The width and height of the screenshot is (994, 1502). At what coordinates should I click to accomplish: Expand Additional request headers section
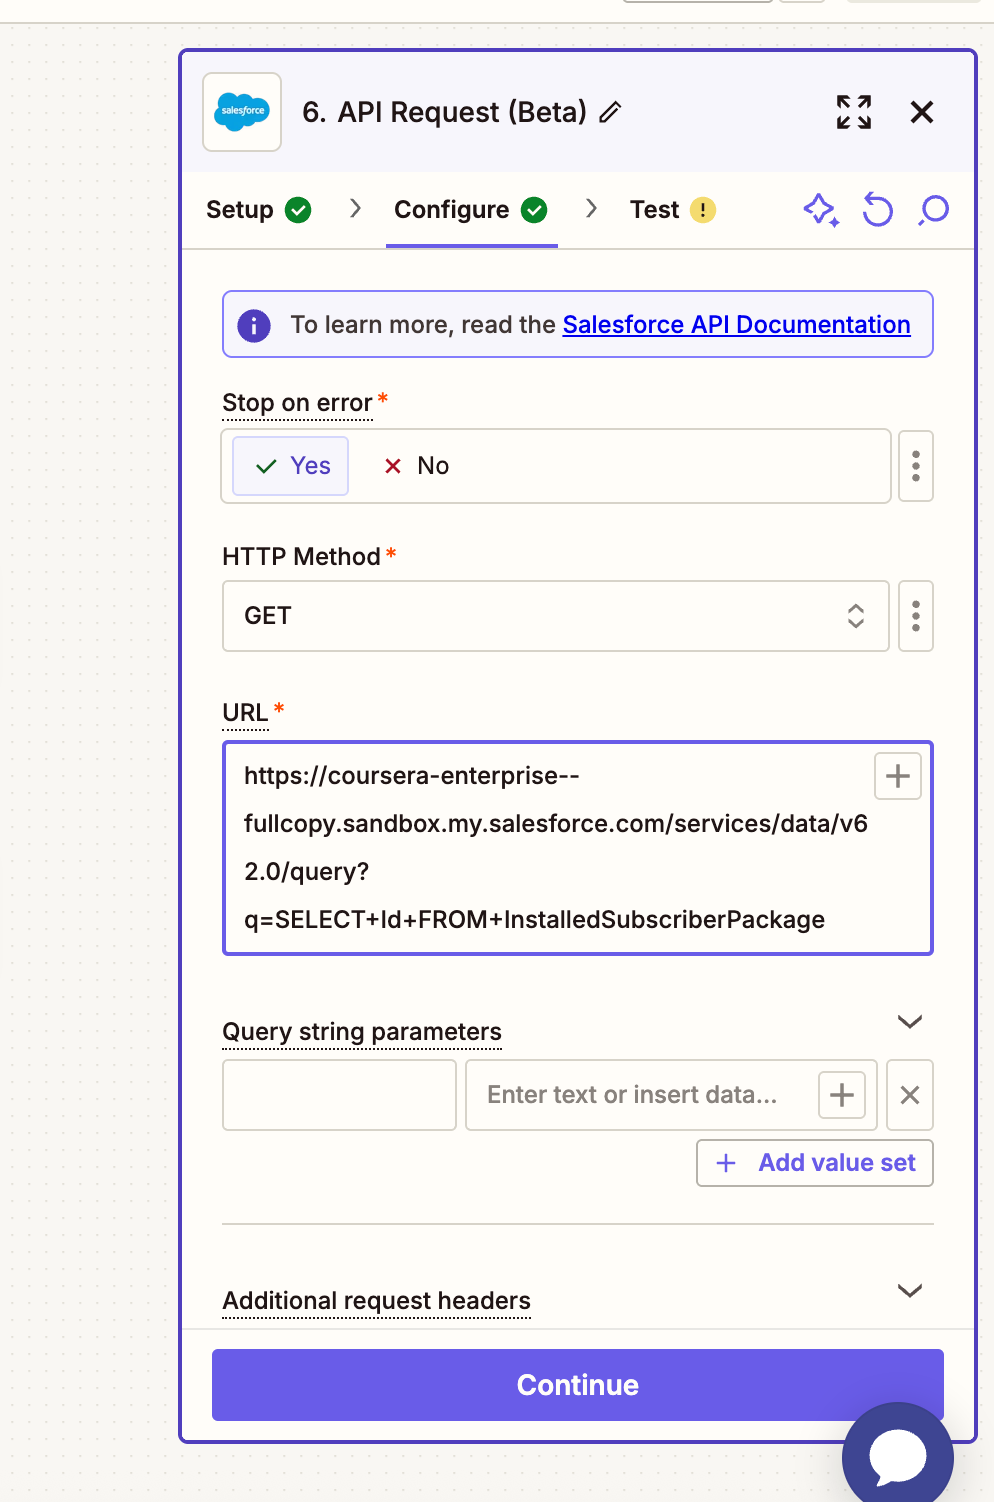tap(910, 1290)
